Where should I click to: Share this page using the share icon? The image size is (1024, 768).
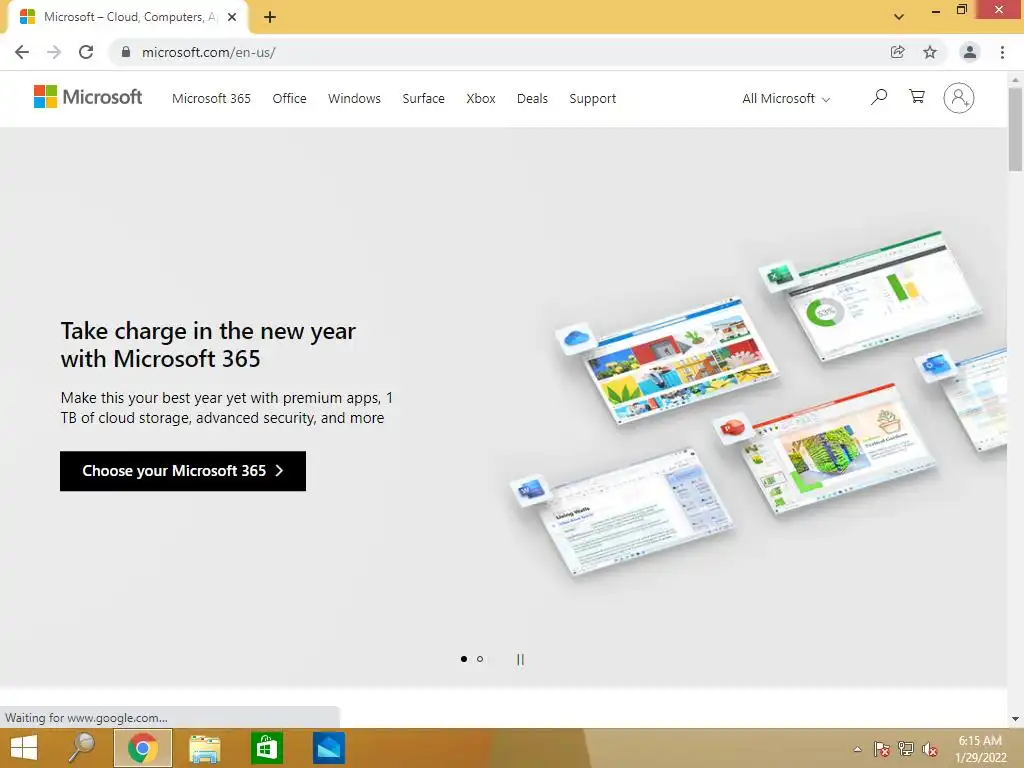(x=897, y=52)
